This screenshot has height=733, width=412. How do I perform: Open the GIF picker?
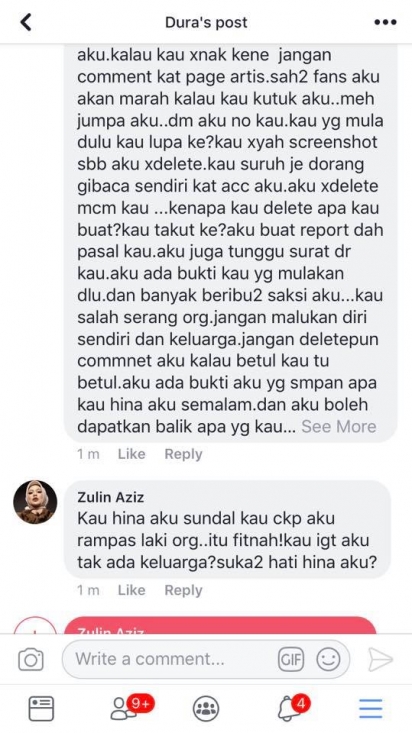tap(291, 660)
